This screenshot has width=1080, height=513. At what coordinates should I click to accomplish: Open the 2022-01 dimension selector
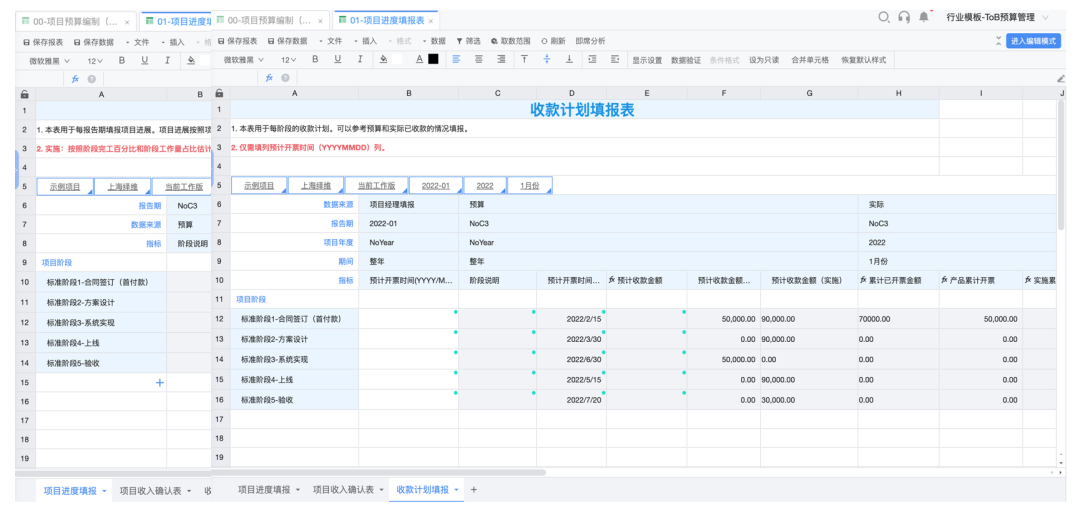[x=436, y=185]
